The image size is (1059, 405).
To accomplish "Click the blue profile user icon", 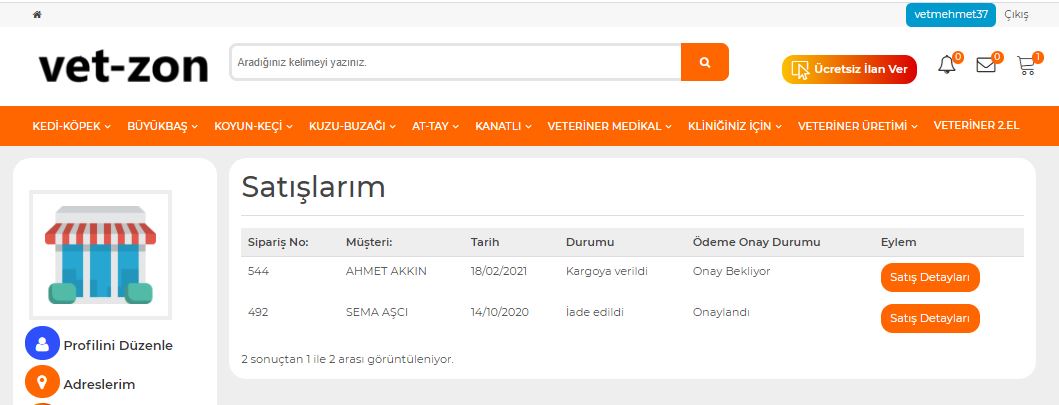I will (x=42, y=344).
